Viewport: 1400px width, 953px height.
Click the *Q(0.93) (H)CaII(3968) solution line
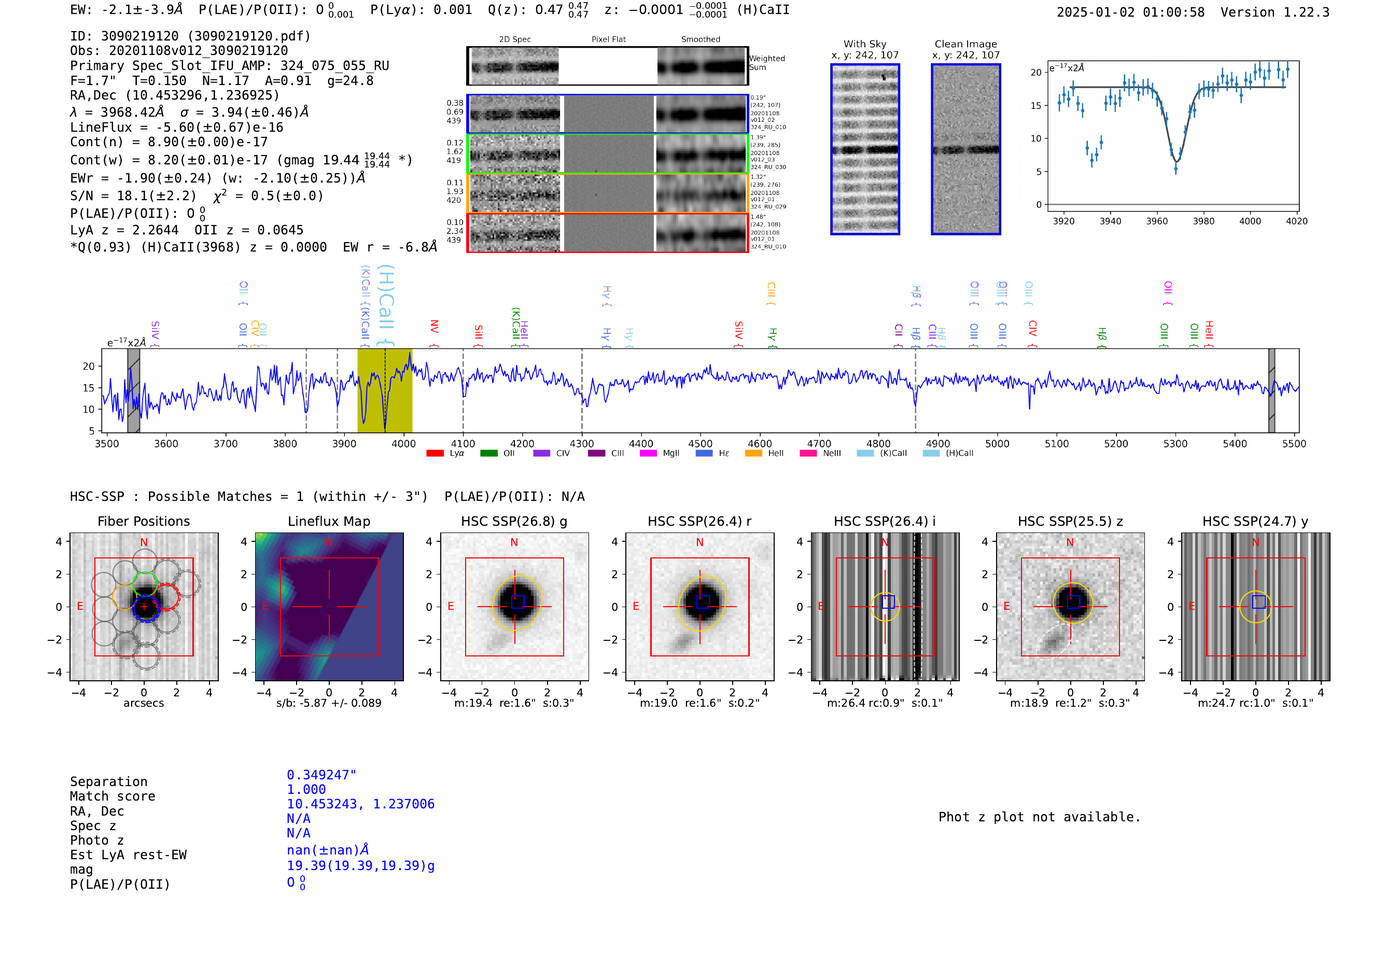[x=254, y=247]
